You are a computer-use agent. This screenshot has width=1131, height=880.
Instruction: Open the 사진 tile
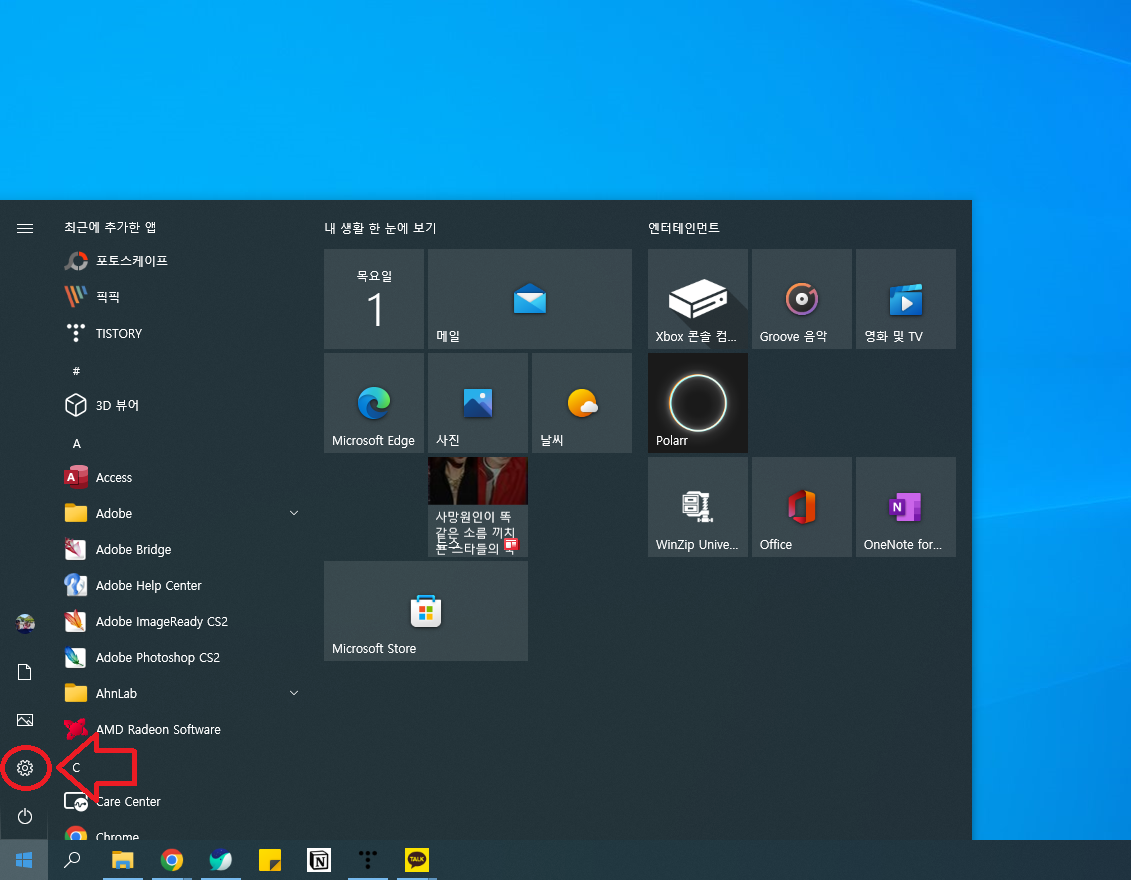pyautogui.click(x=478, y=402)
